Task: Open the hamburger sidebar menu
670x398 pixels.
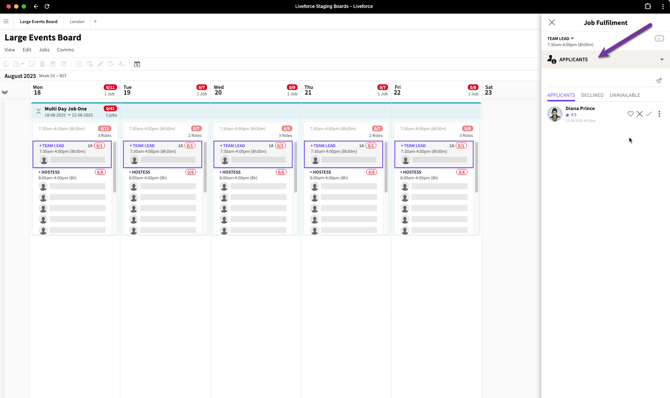Action: pyautogui.click(x=6, y=21)
